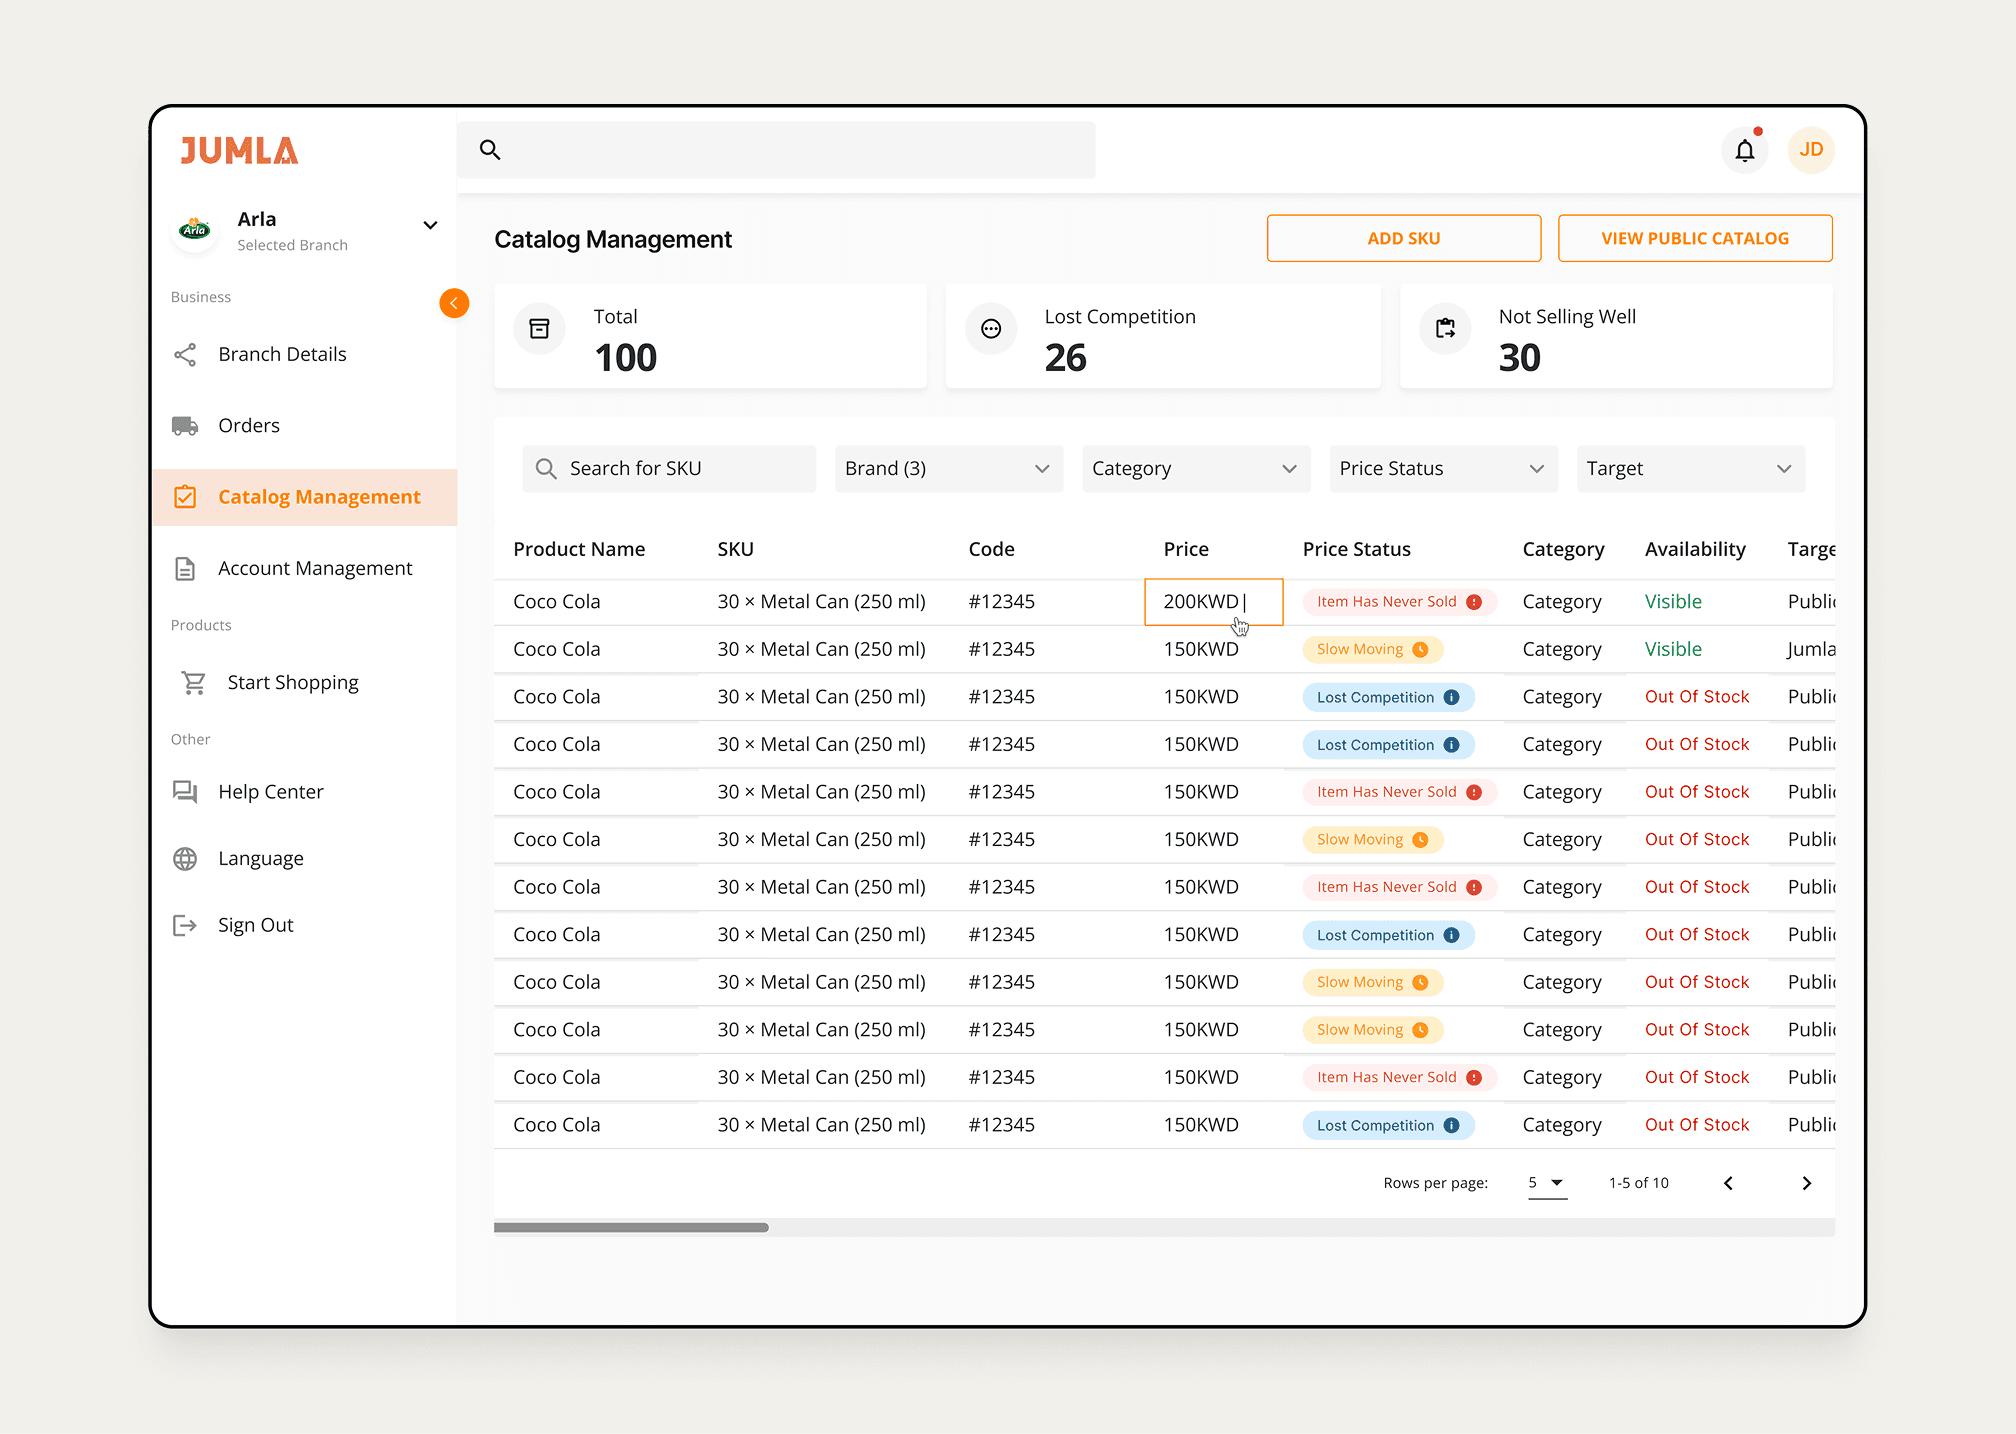The image size is (2016, 1434).
Task: Click the Search for SKU field
Action: click(669, 469)
